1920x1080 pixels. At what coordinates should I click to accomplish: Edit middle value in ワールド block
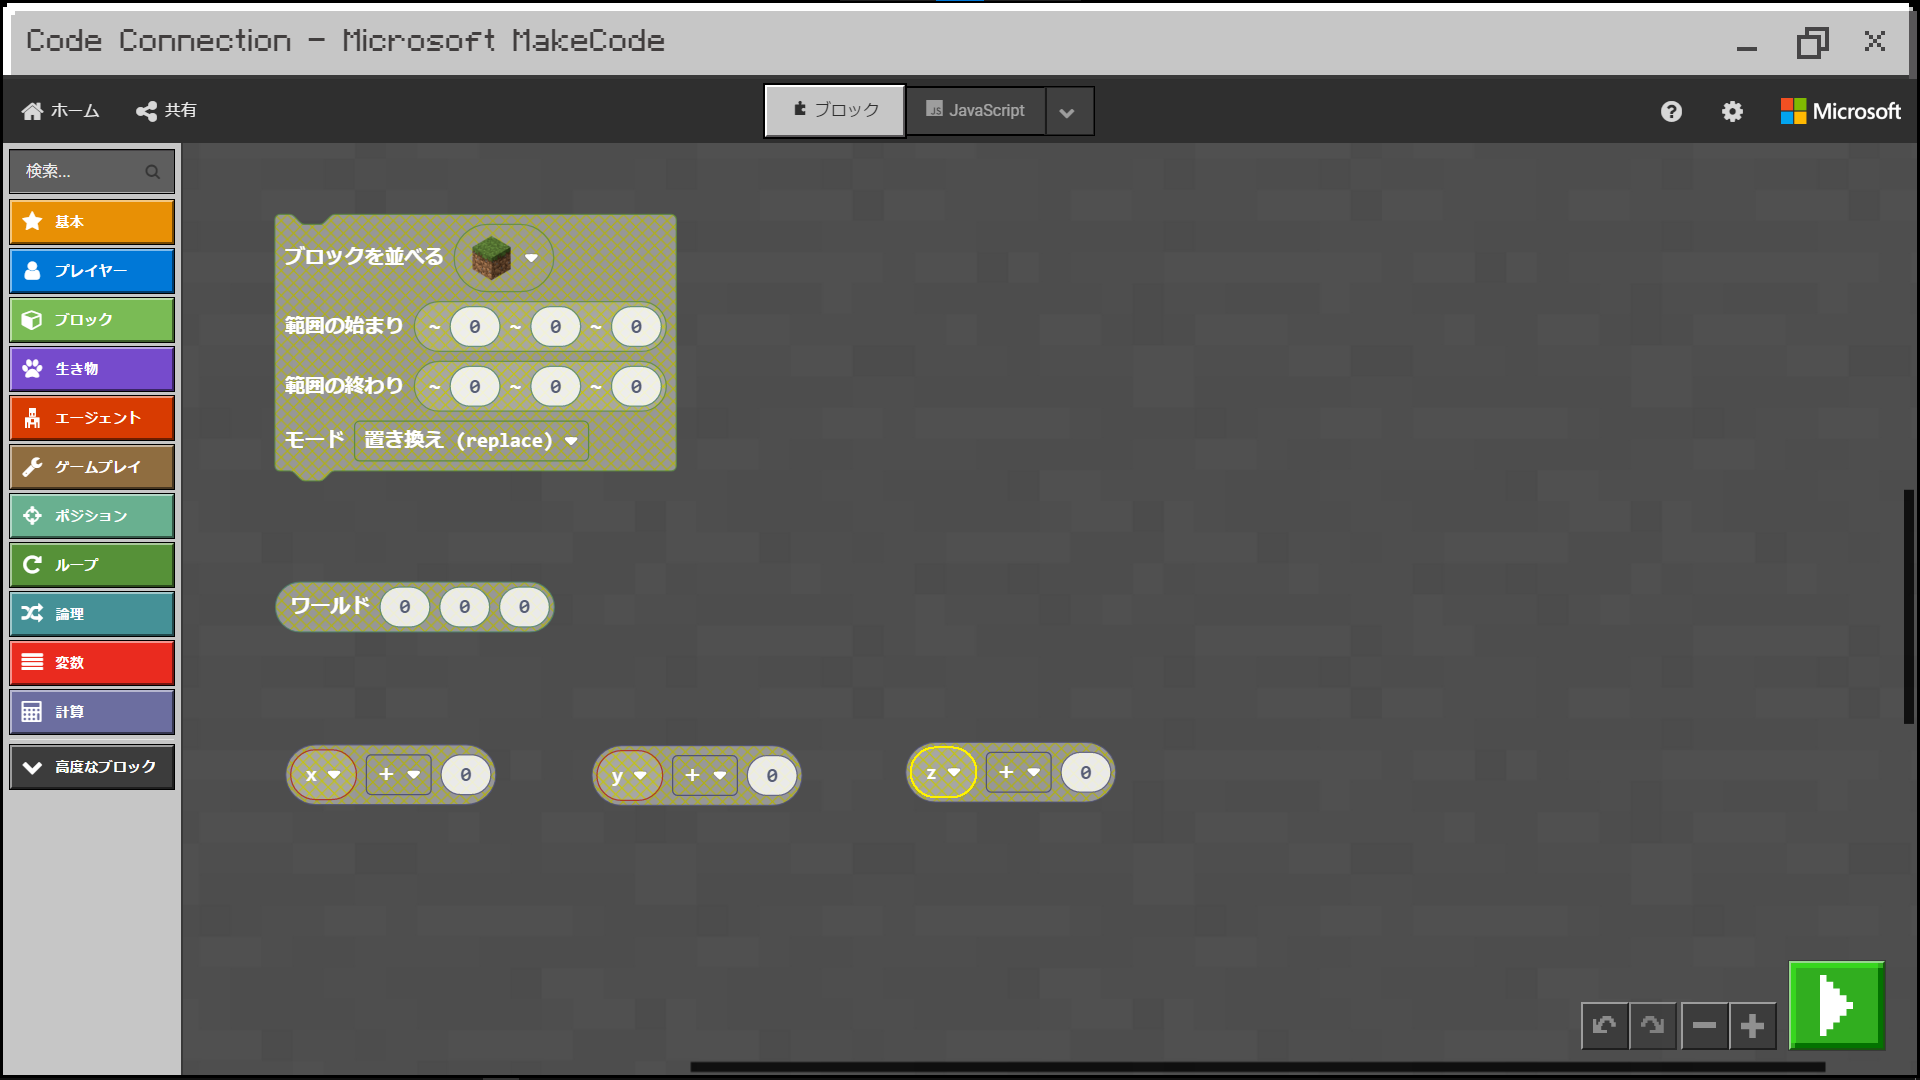(x=465, y=607)
